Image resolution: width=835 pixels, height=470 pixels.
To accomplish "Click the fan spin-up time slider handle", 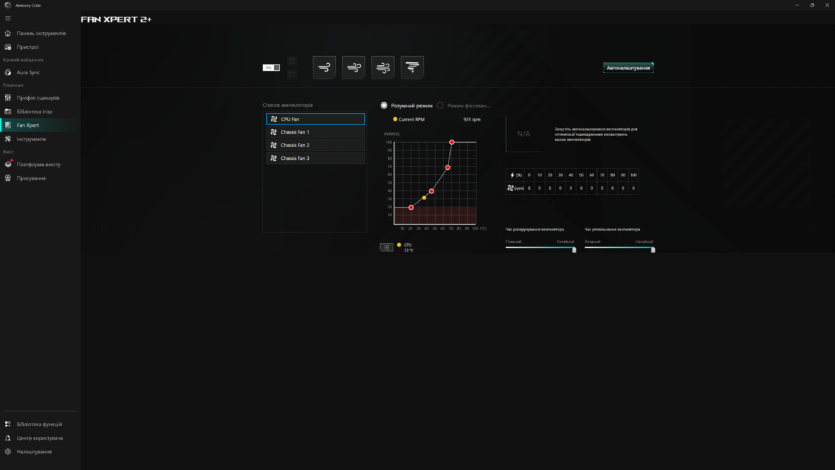I will tap(574, 249).
